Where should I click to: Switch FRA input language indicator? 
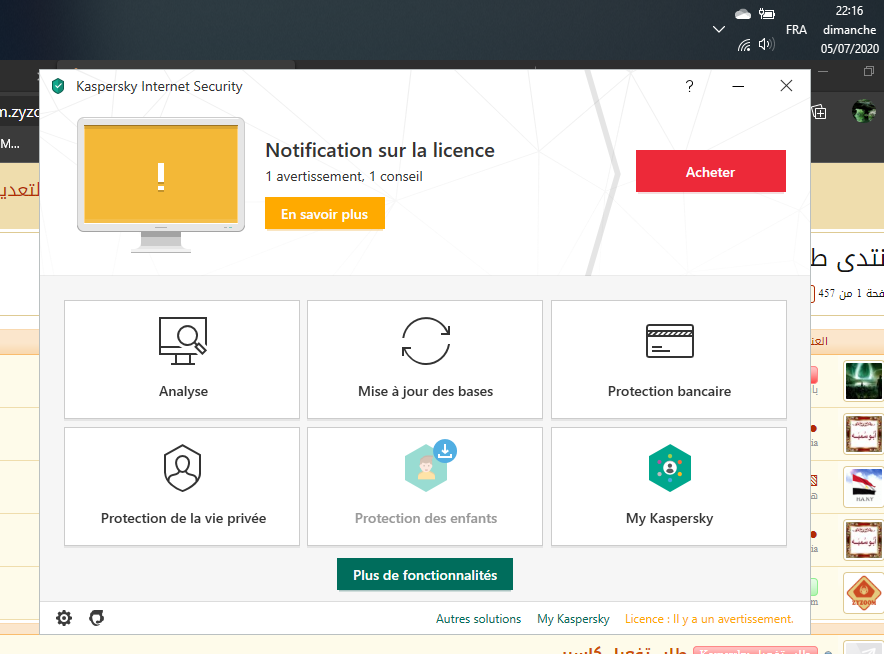796,30
